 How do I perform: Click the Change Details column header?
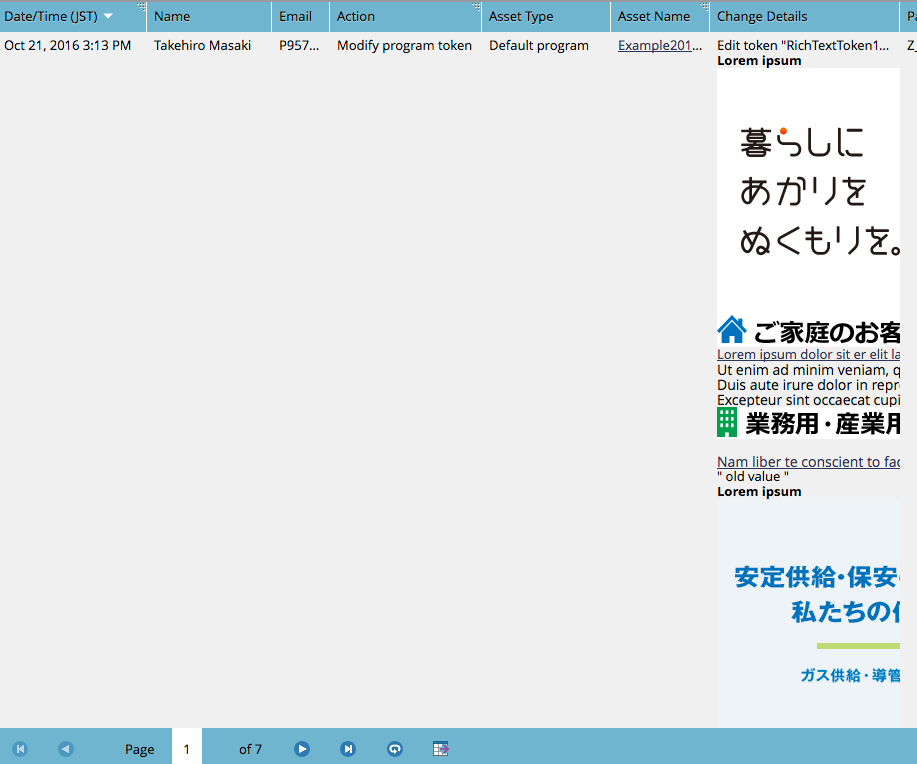762,16
